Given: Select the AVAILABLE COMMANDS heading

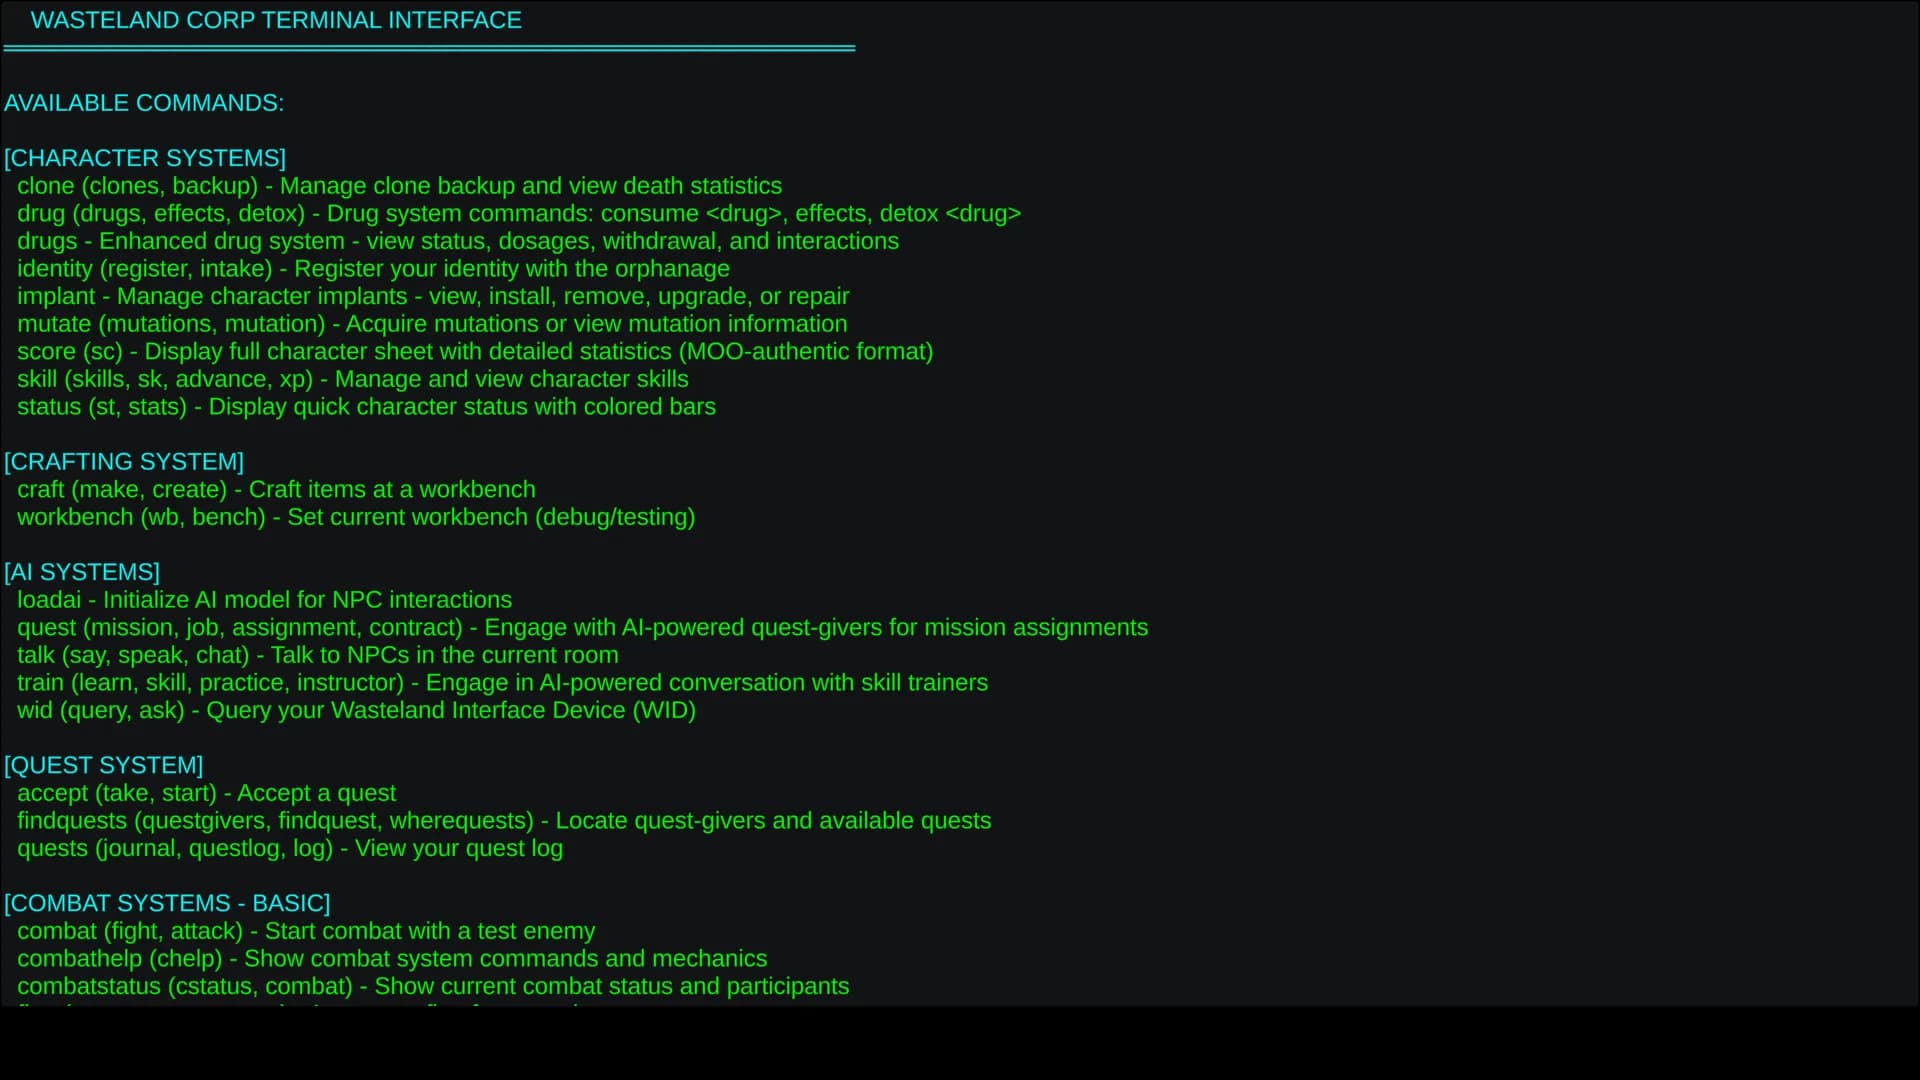Looking at the screenshot, I should [x=144, y=103].
